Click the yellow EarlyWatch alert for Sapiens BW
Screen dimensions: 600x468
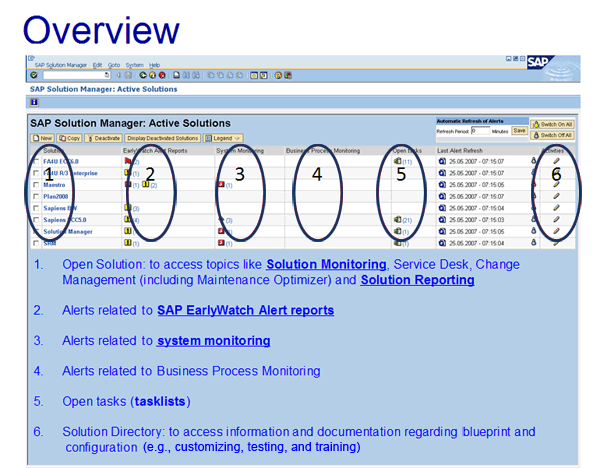tap(127, 208)
